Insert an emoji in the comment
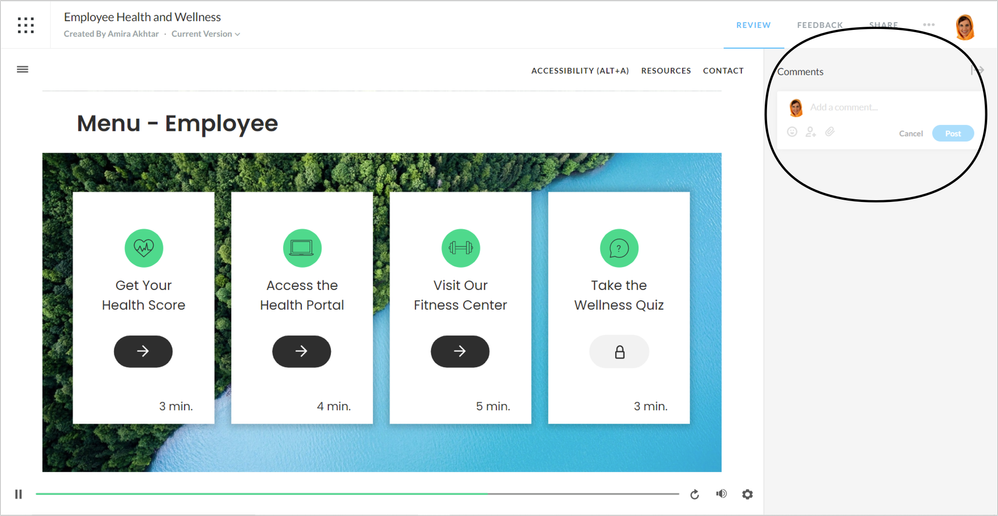998x516 pixels. 792,132
